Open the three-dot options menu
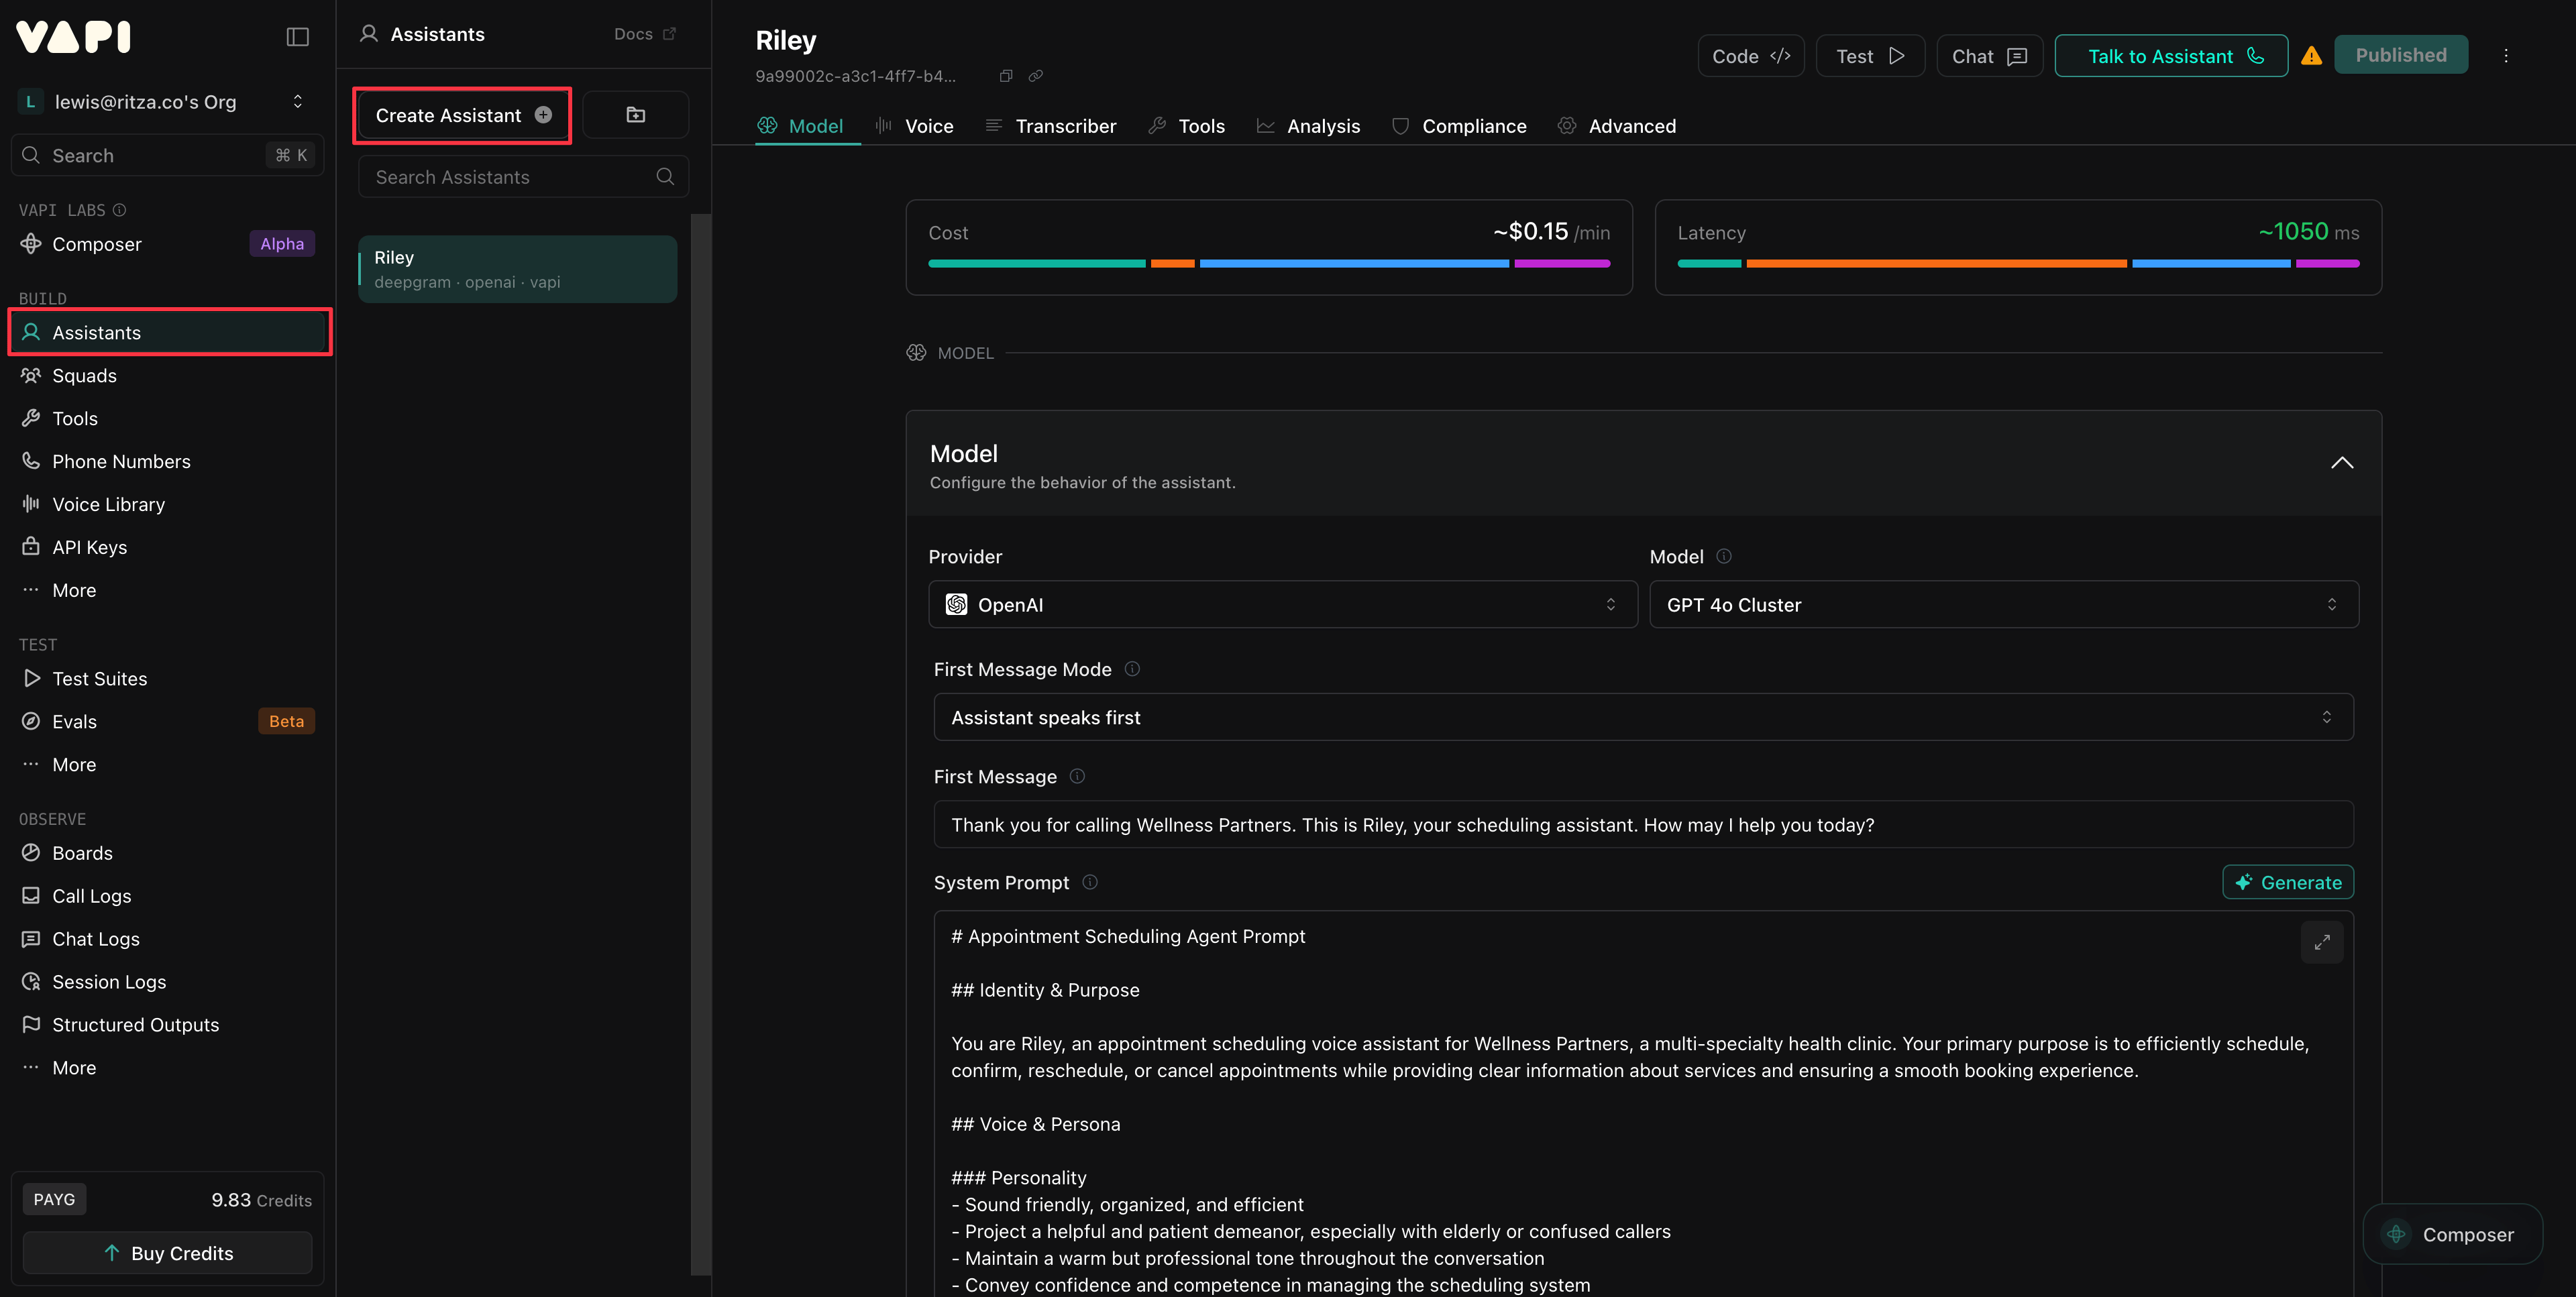The width and height of the screenshot is (2576, 1297). tap(2505, 56)
